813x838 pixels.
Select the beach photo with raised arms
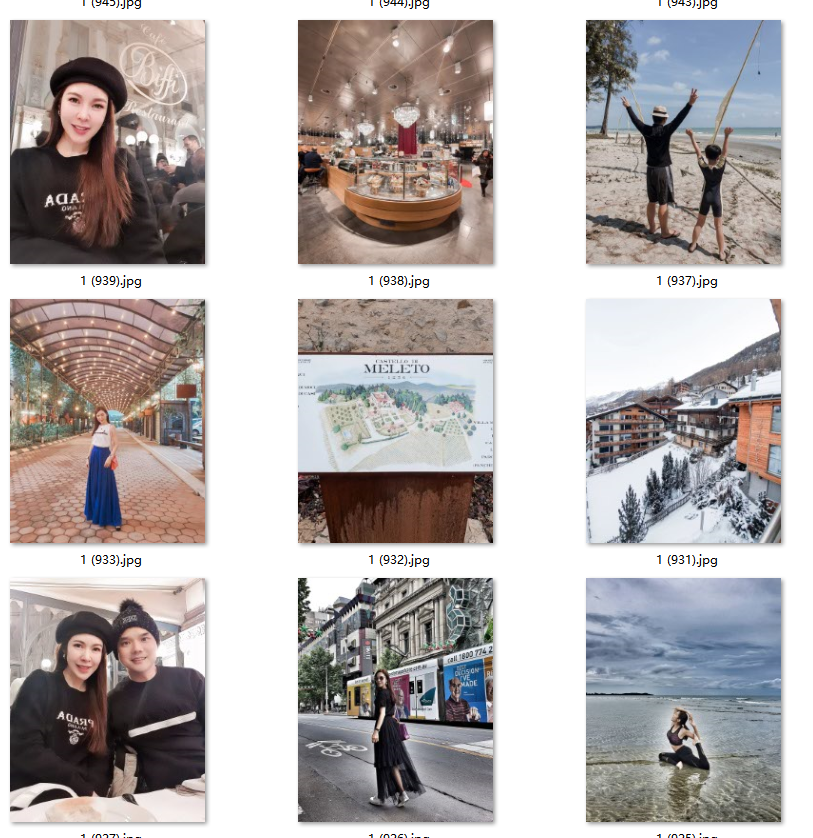[683, 142]
